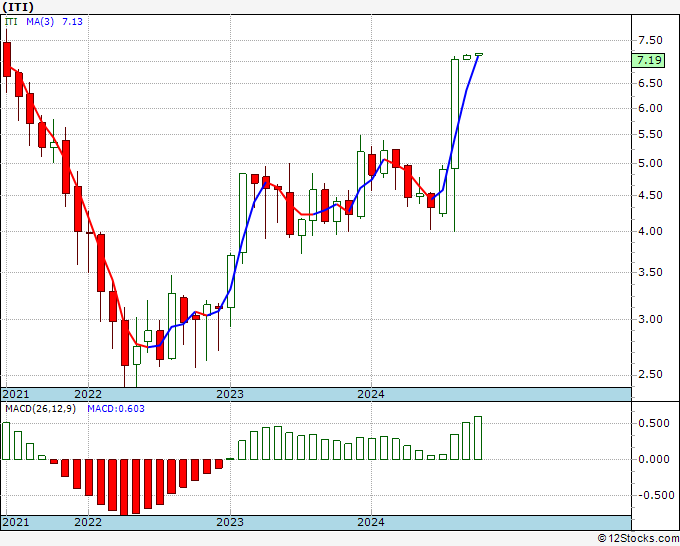This screenshot has width=680, height=546.
Task: Select 2023 on the price chart time axis
Action: (x=230, y=394)
